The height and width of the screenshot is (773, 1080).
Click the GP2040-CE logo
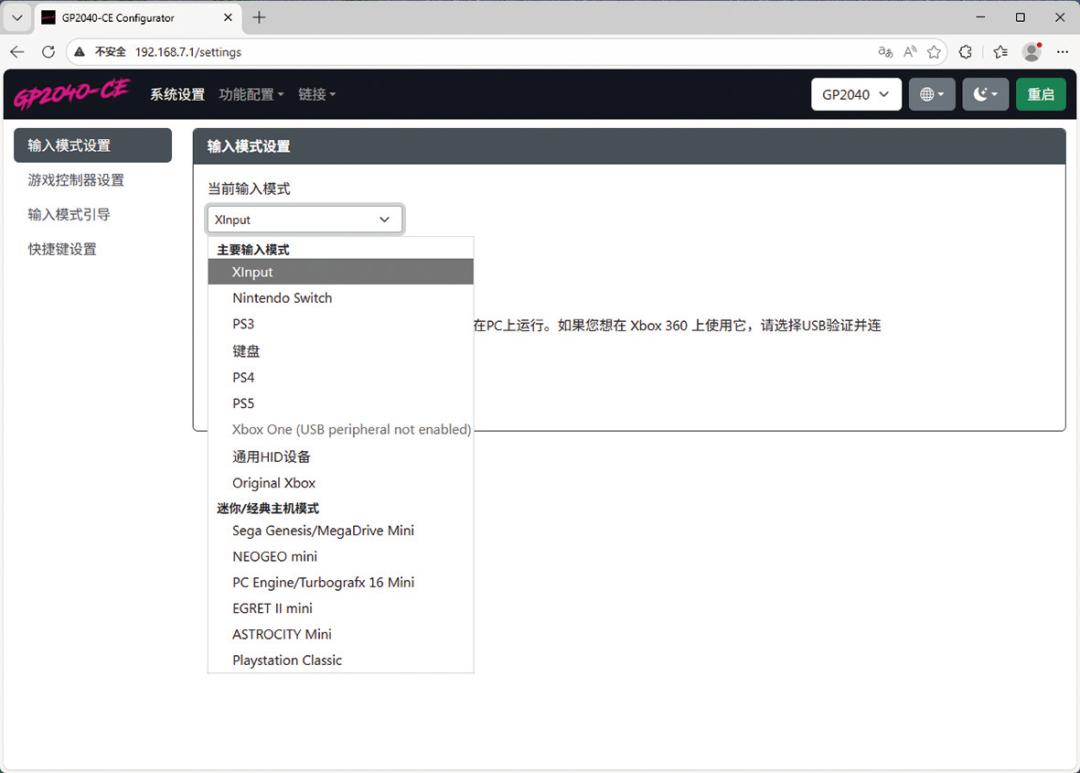71,94
